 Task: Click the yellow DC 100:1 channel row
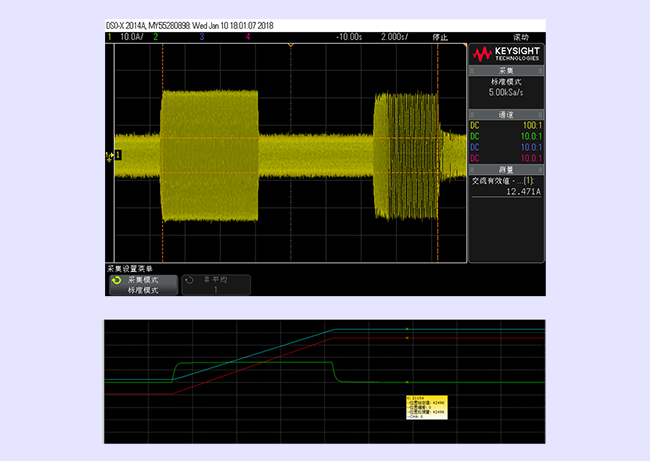[506, 126]
